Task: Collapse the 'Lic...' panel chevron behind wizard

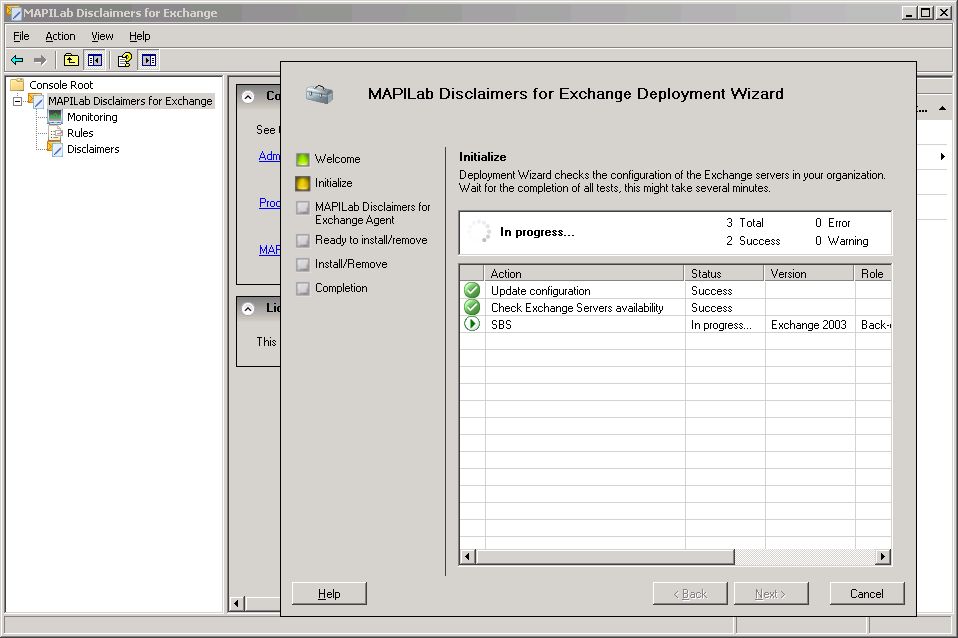Action: 248,309
